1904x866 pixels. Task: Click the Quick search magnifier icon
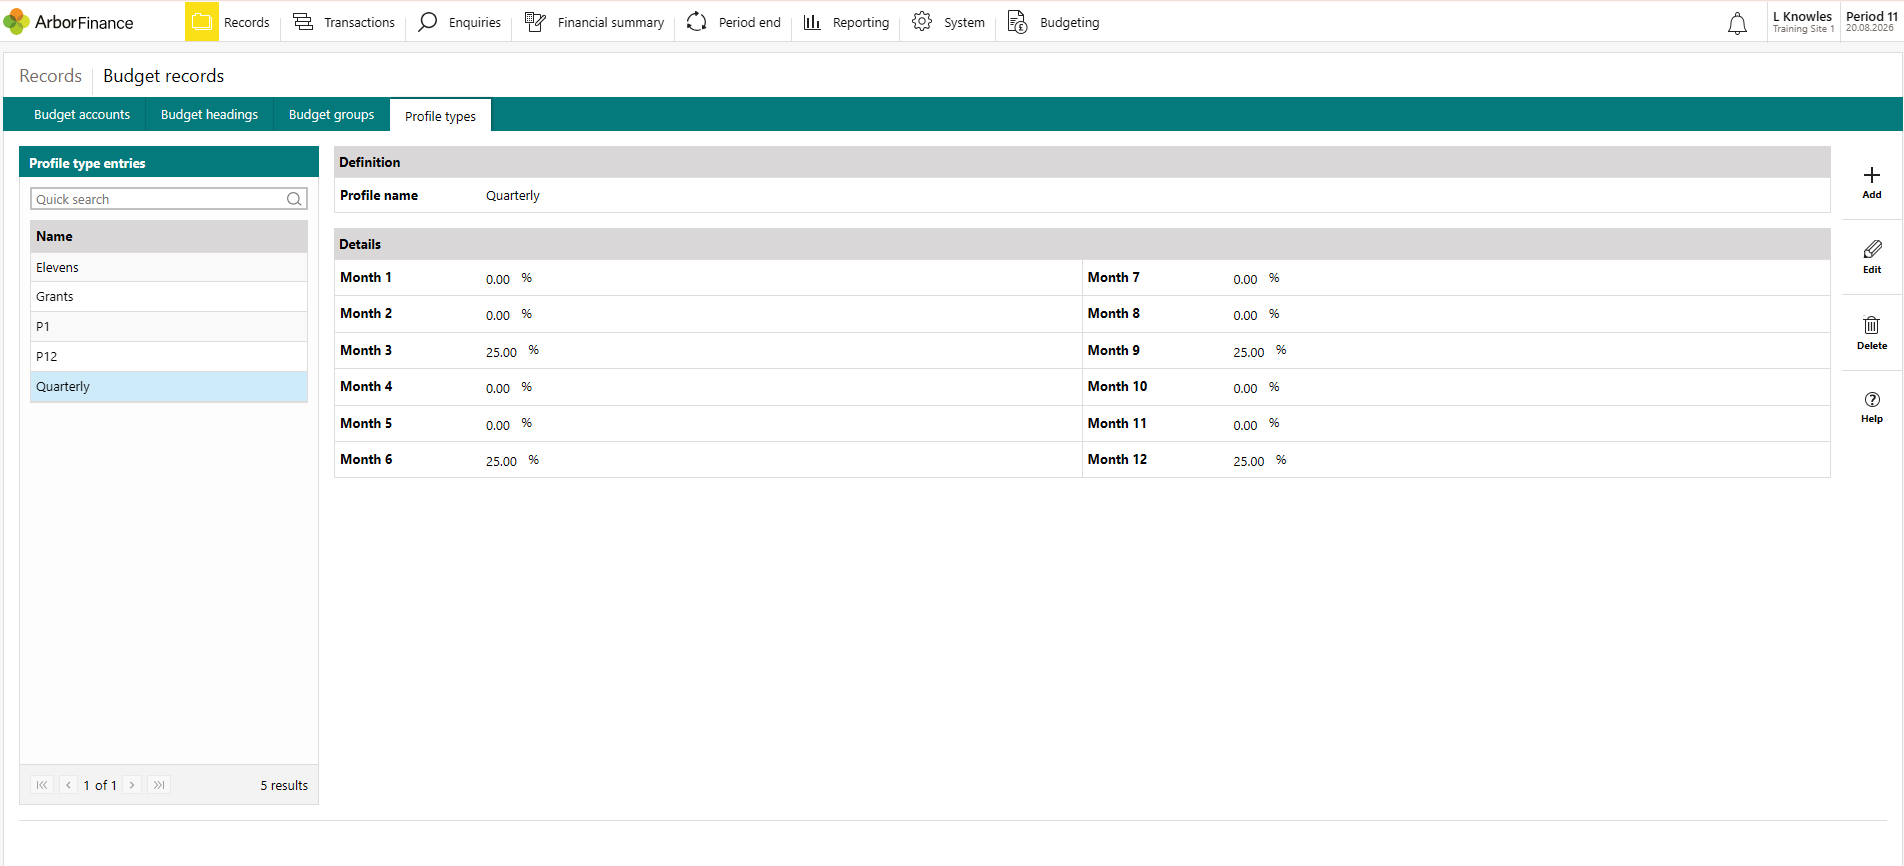tap(294, 199)
